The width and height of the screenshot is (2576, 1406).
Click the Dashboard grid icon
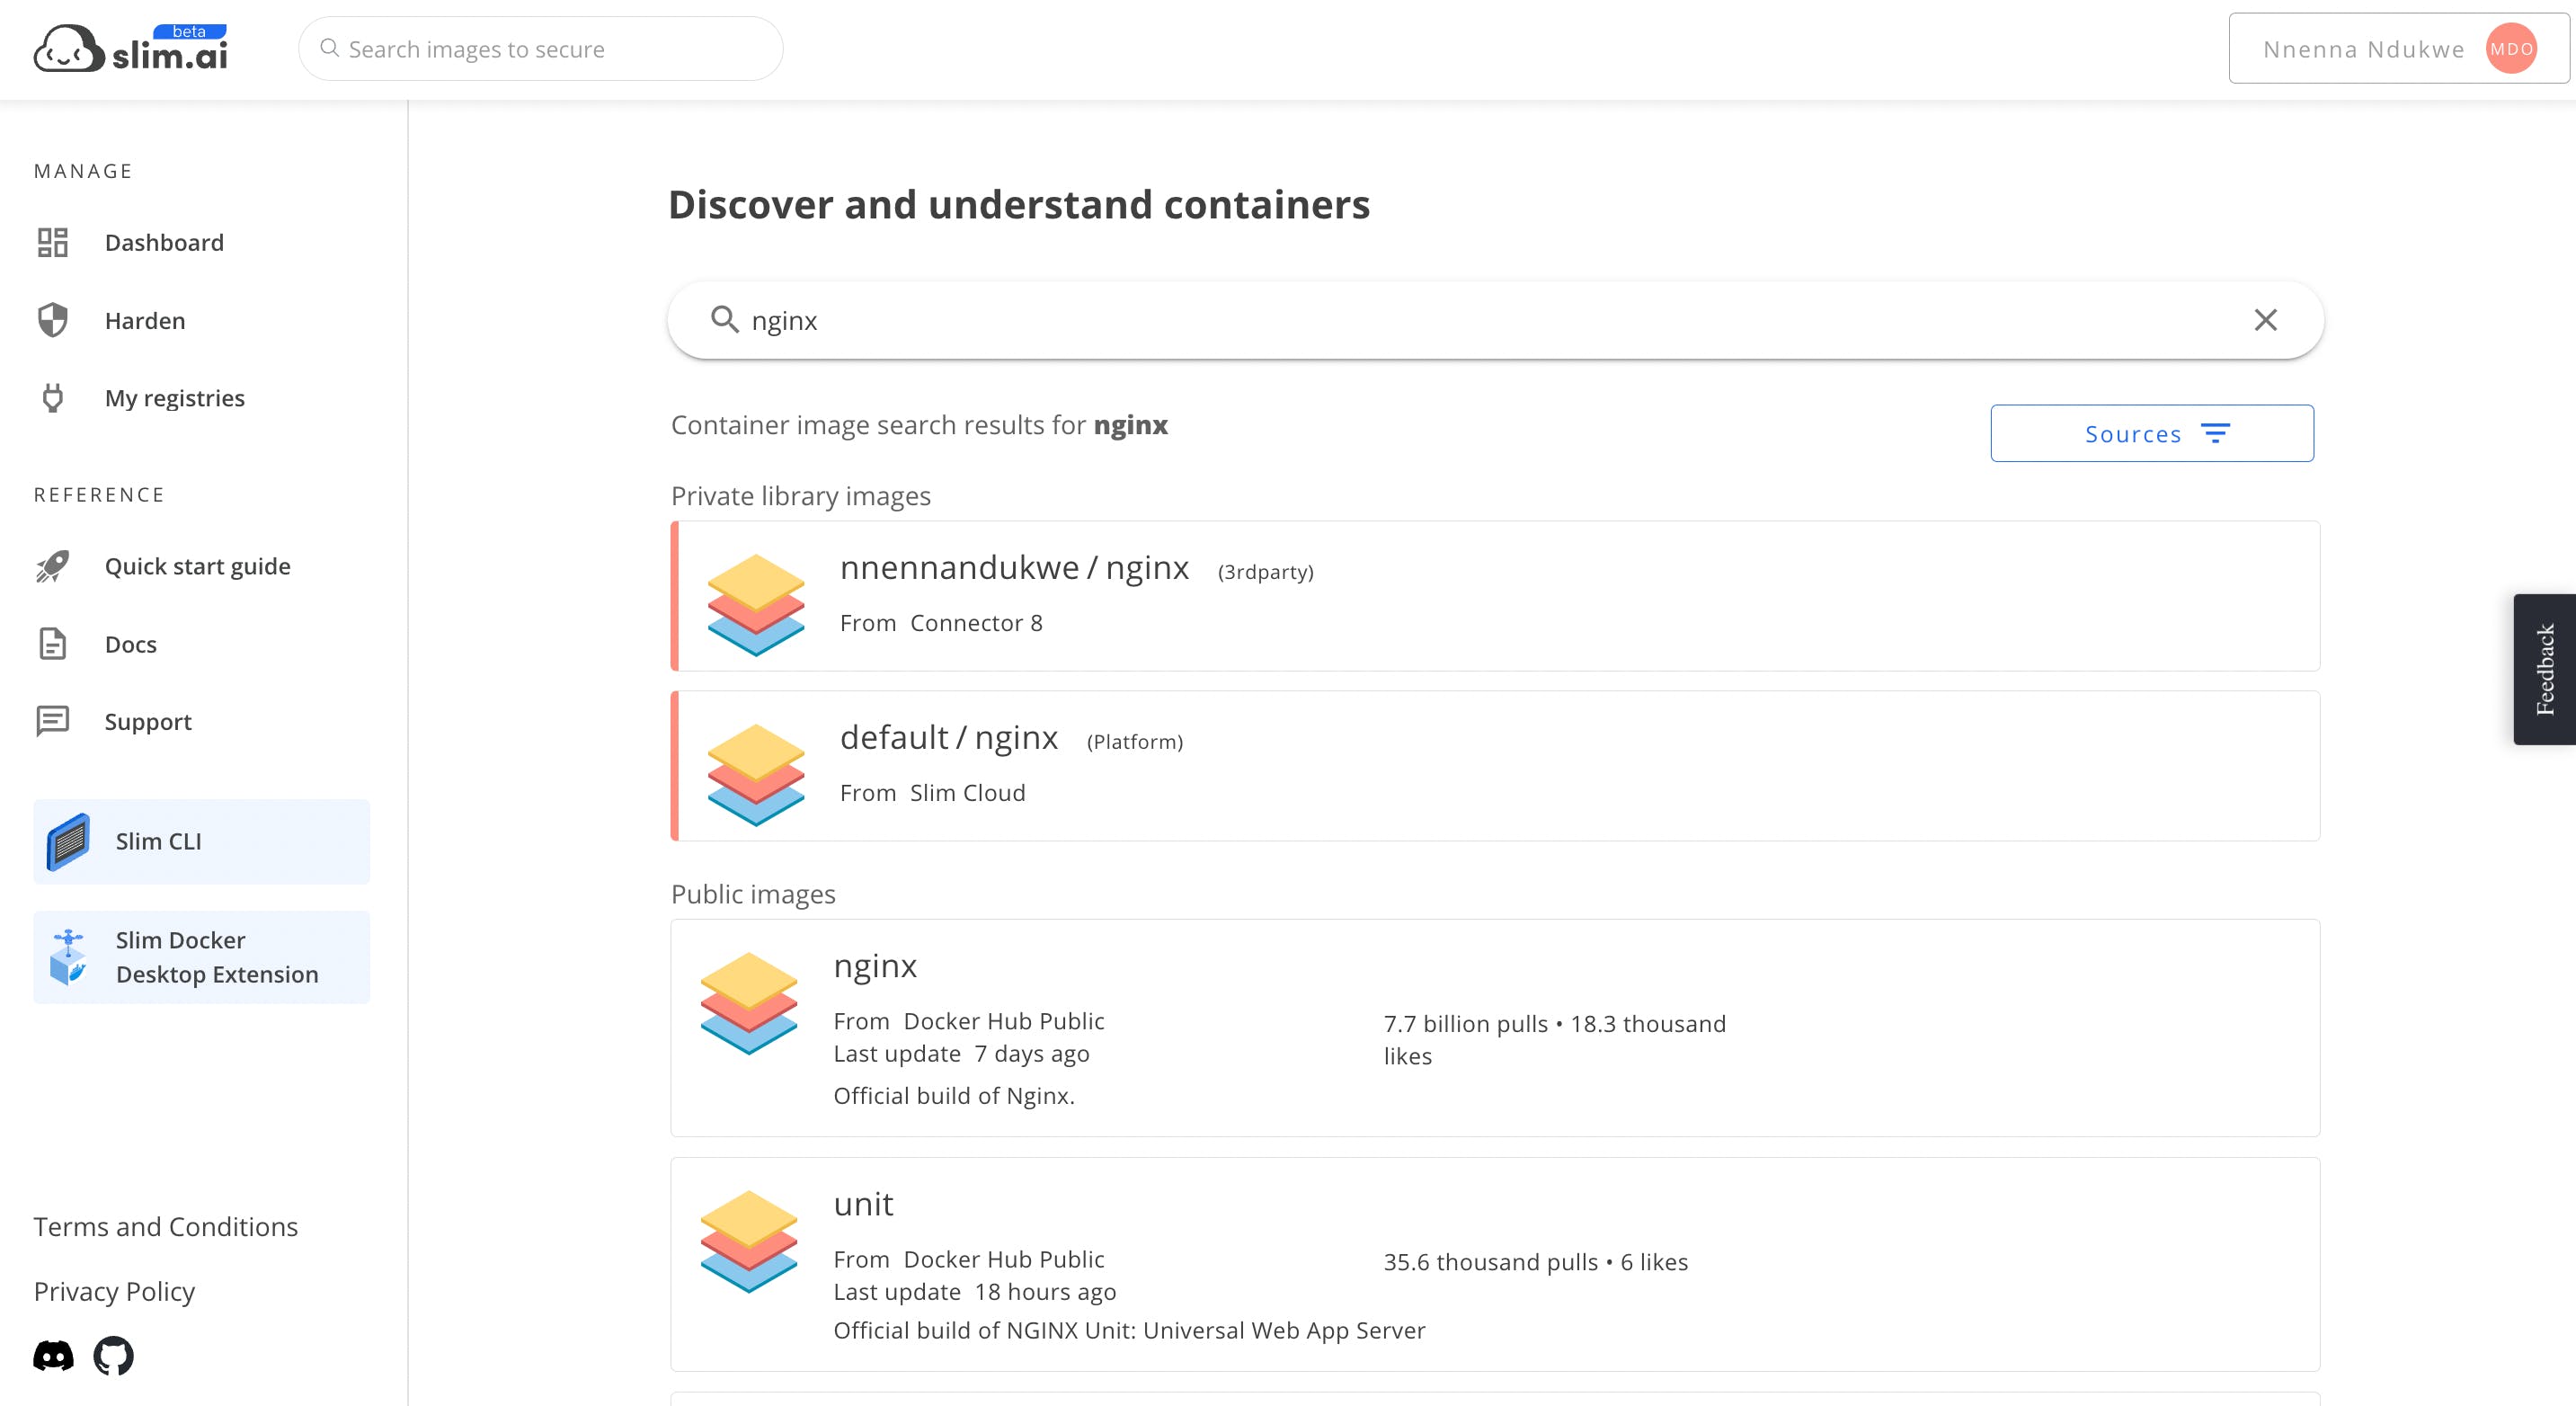tap(53, 242)
